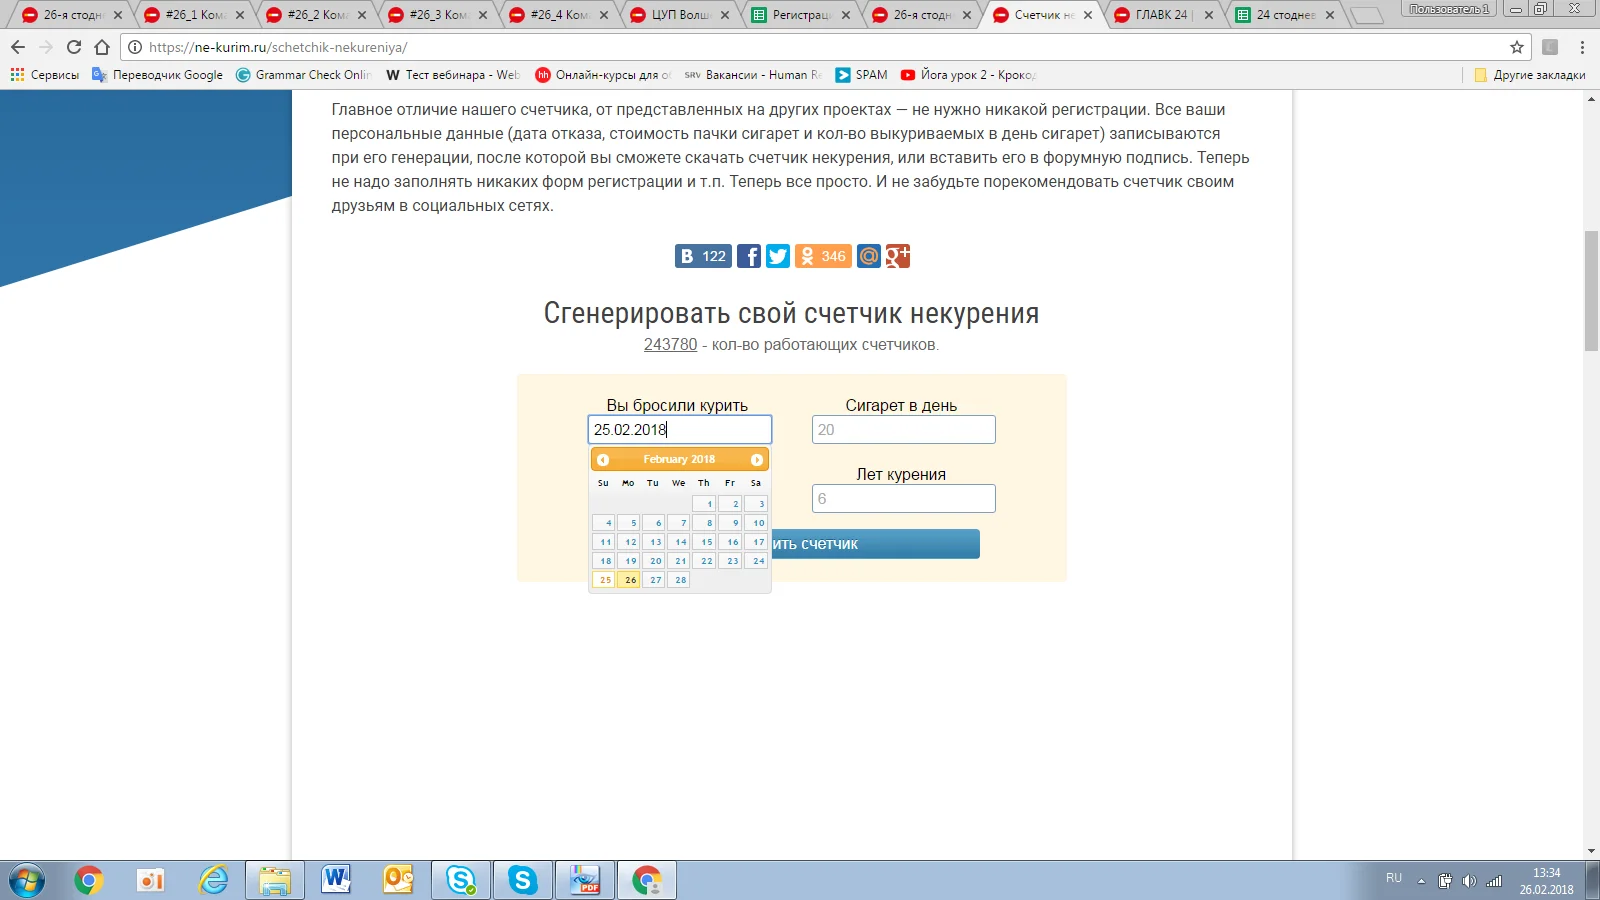The image size is (1600, 900).
Task: Open the SPAM bookmark
Action: pyautogui.click(x=861, y=75)
